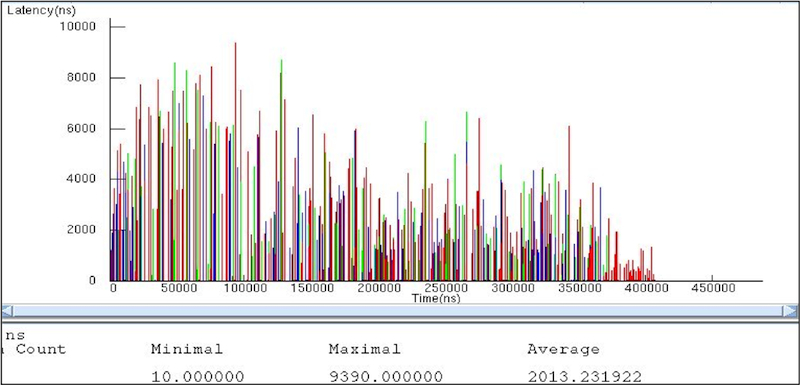Click the Time(ns) axis label
Viewport: 800px width, 385px height.
pyautogui.click(x=436, y=299)
